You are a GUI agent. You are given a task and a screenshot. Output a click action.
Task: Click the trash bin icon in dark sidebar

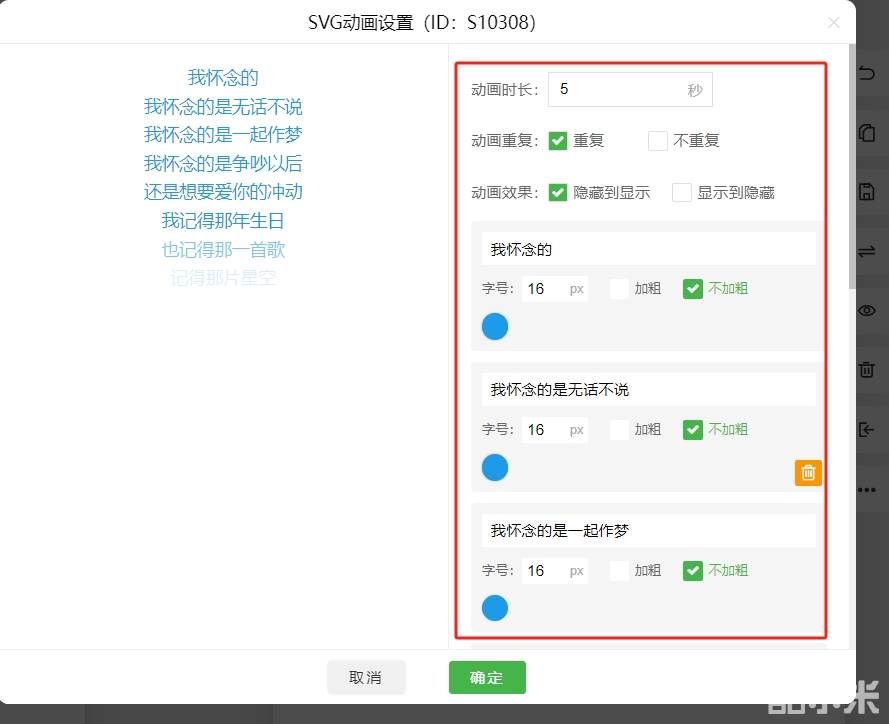[867, 370]
